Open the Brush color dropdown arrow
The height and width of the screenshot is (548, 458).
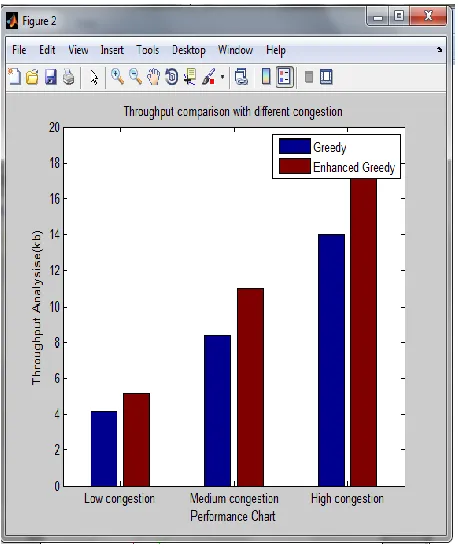(222, 76)
